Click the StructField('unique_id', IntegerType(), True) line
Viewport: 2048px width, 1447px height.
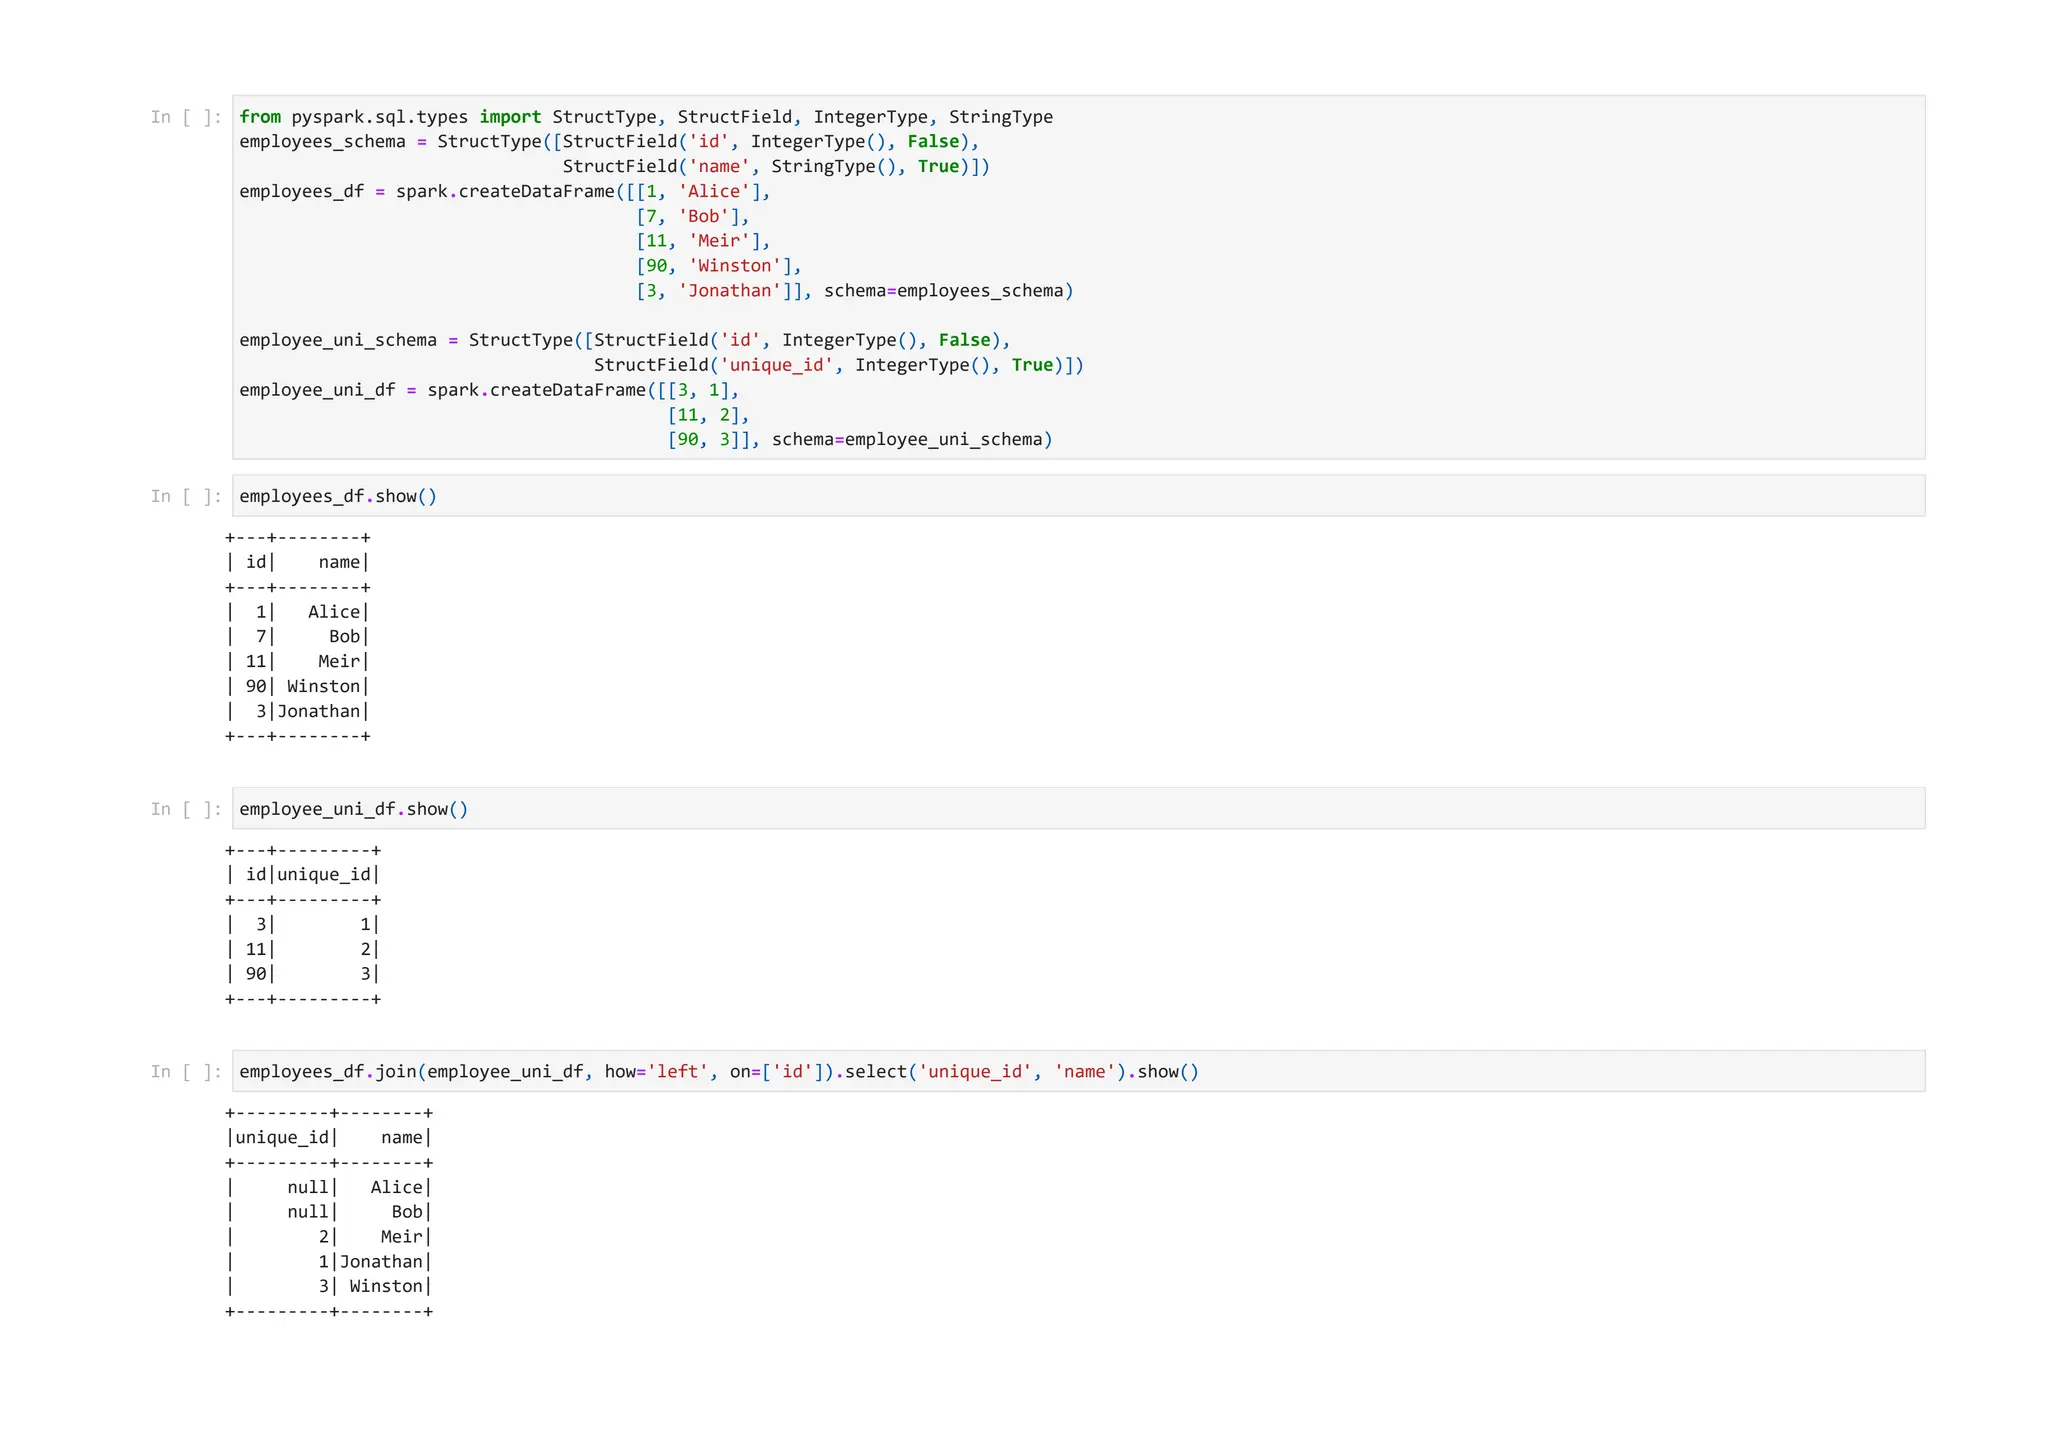pyautogui.click(x=838, y=365)
